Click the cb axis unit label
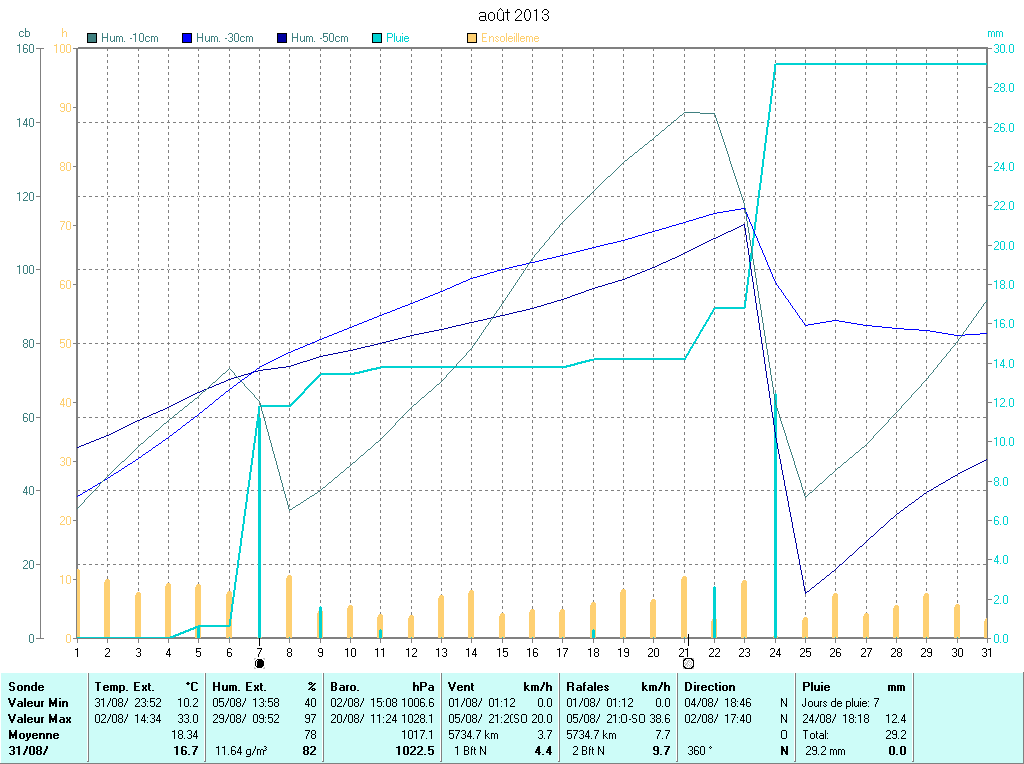The height and width of the screenshot is (764, 1024). pyautogui.click(x=24, y=33)
